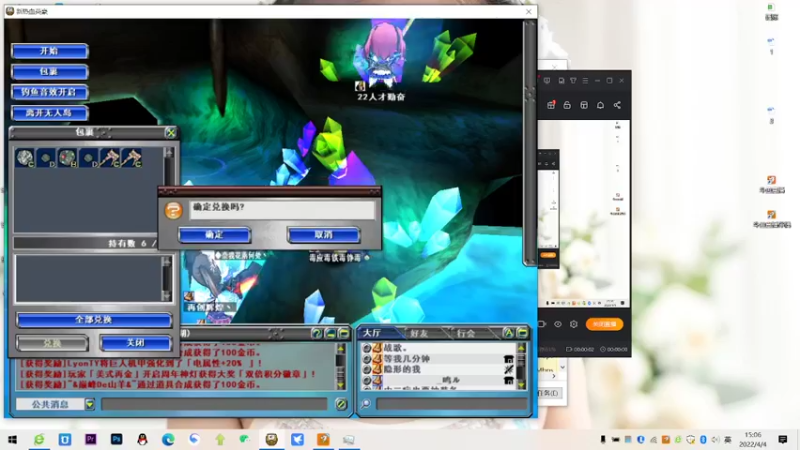Screen dimensions: 800x450
Task: Select the first stone item in the bag
Action: pos(24,158)
